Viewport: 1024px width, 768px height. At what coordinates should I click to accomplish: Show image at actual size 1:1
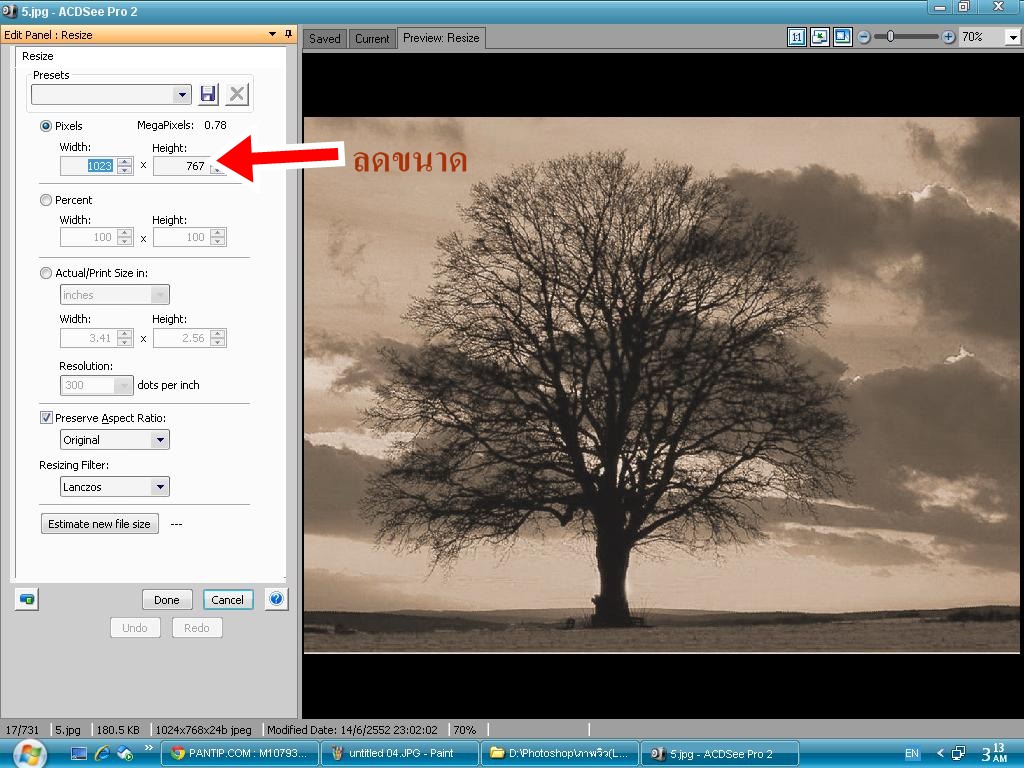(796, 37)
